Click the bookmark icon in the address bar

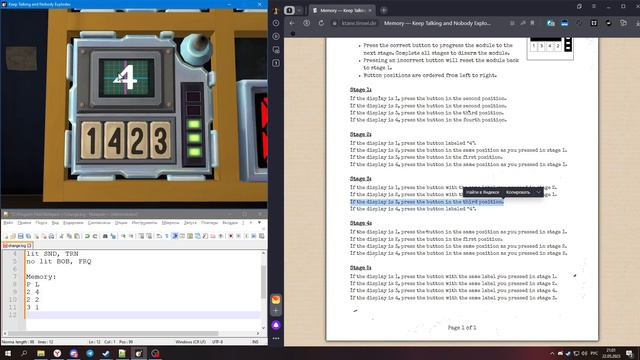pyautogui.click(x=532, y=23)
